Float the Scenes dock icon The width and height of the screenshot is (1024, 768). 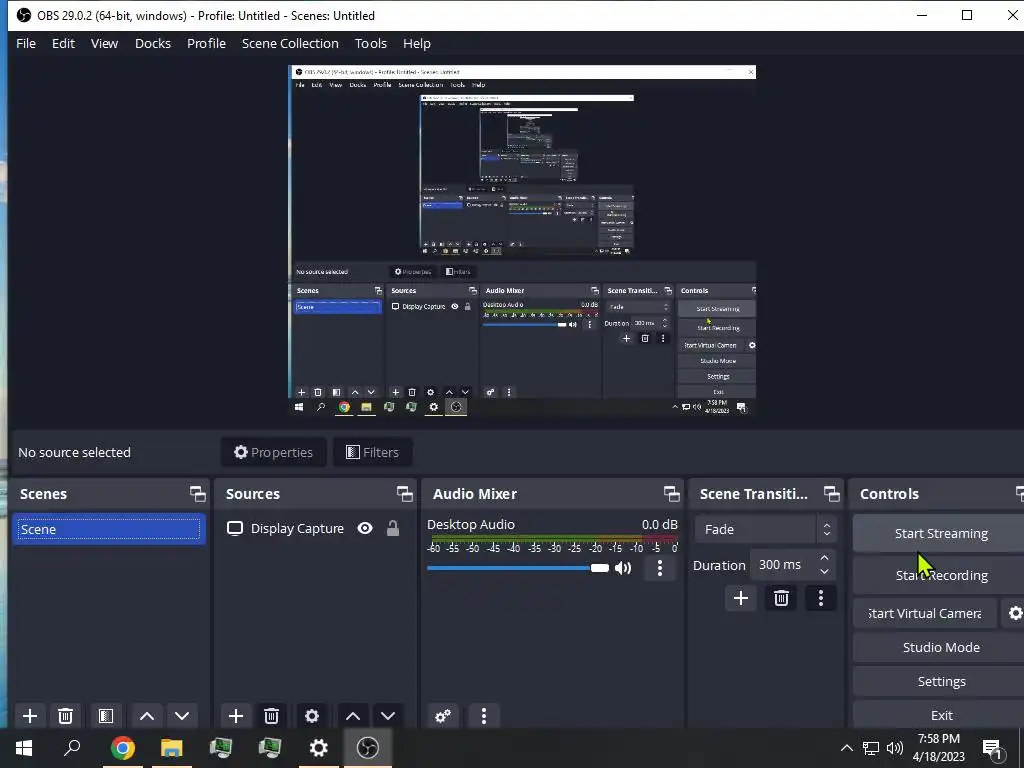197,494
